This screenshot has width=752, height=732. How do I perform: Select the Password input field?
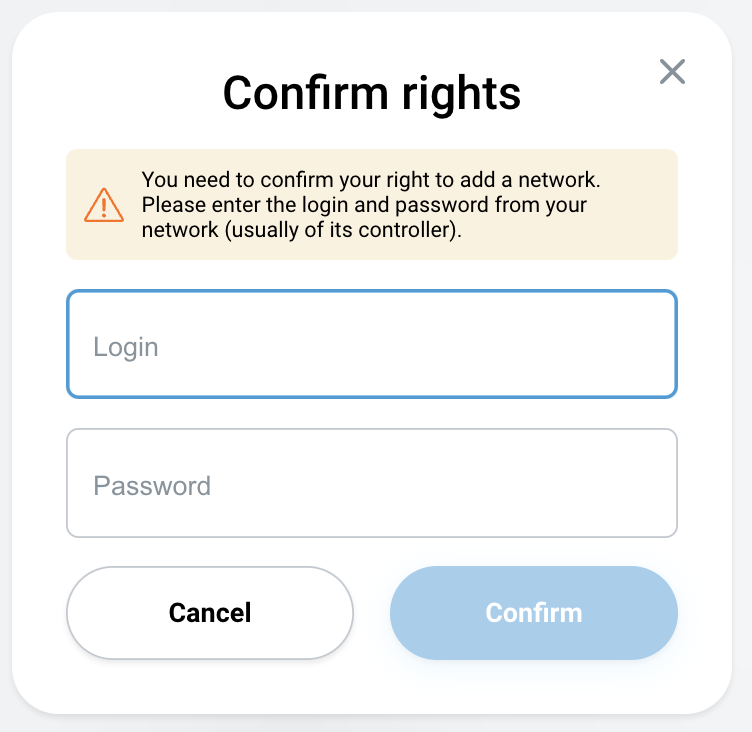pyautogui.click(x=372, y=483)
